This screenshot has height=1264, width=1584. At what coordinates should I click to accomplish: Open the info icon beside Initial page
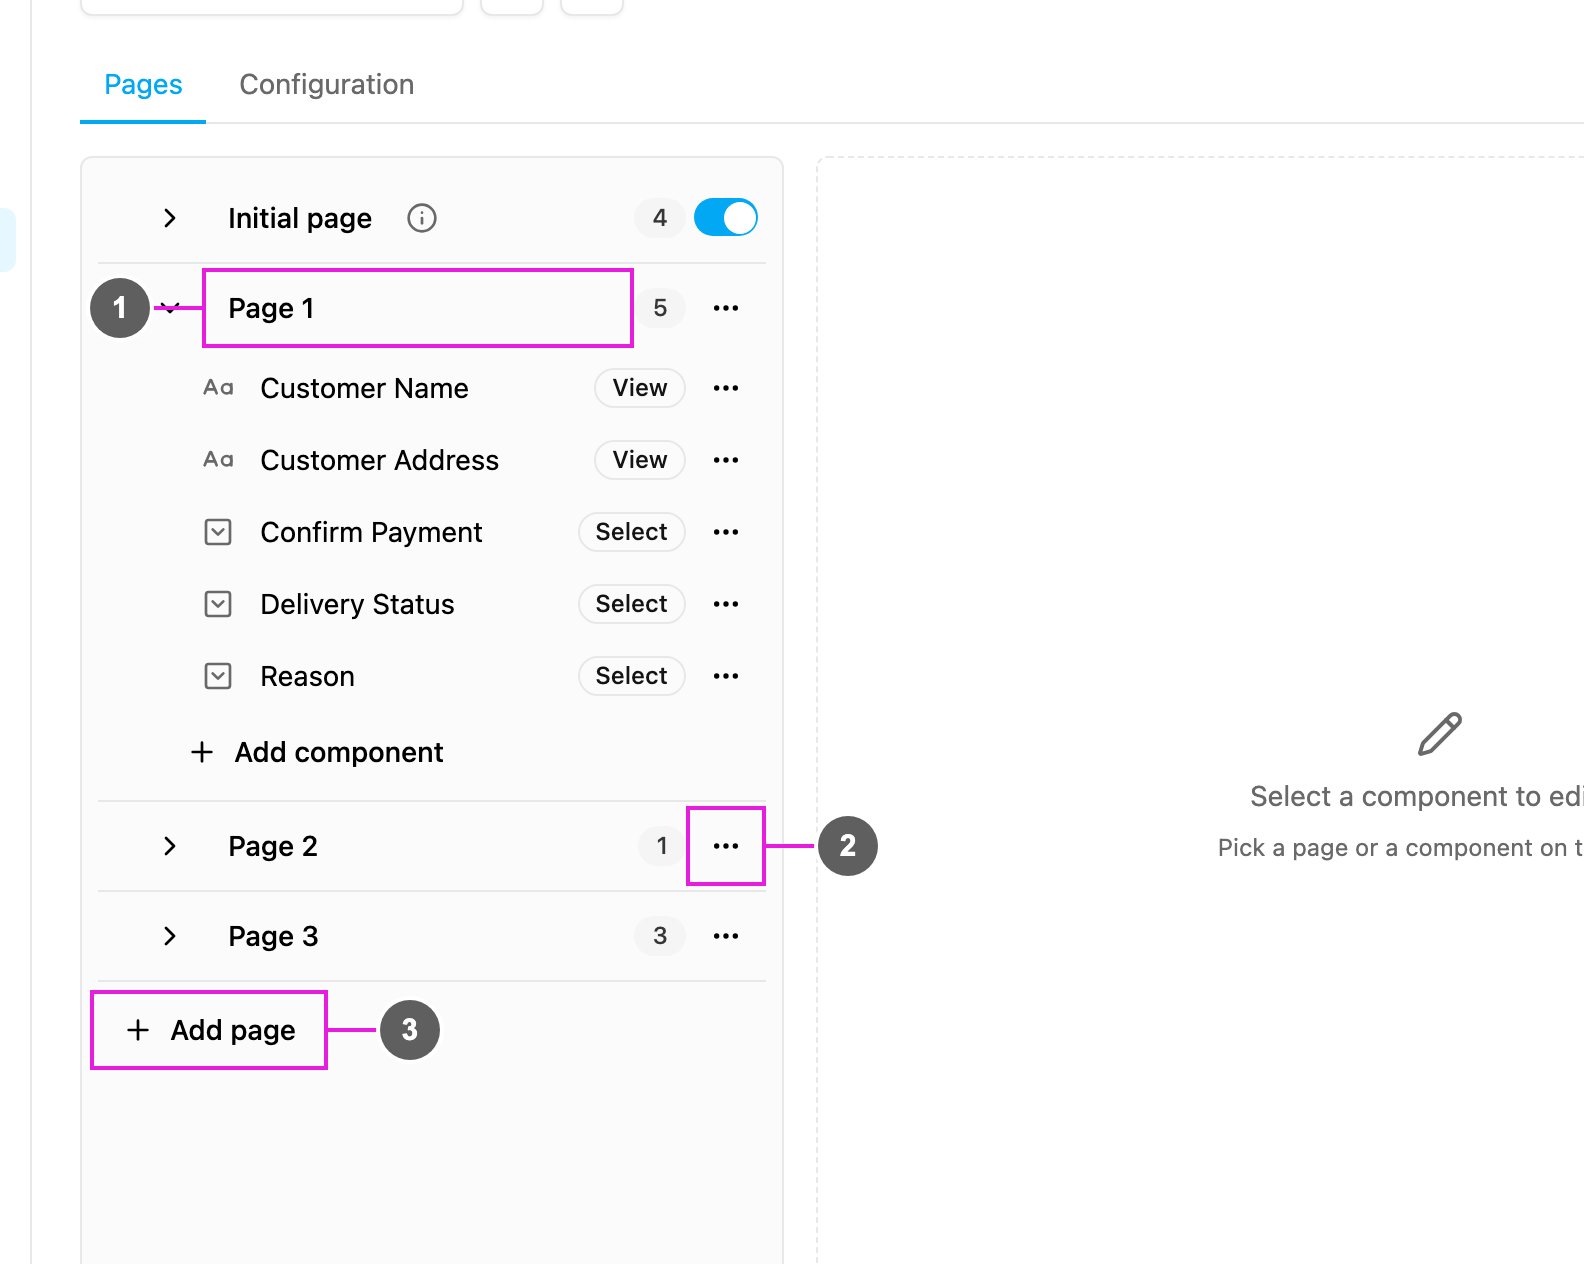click(422, 218)
